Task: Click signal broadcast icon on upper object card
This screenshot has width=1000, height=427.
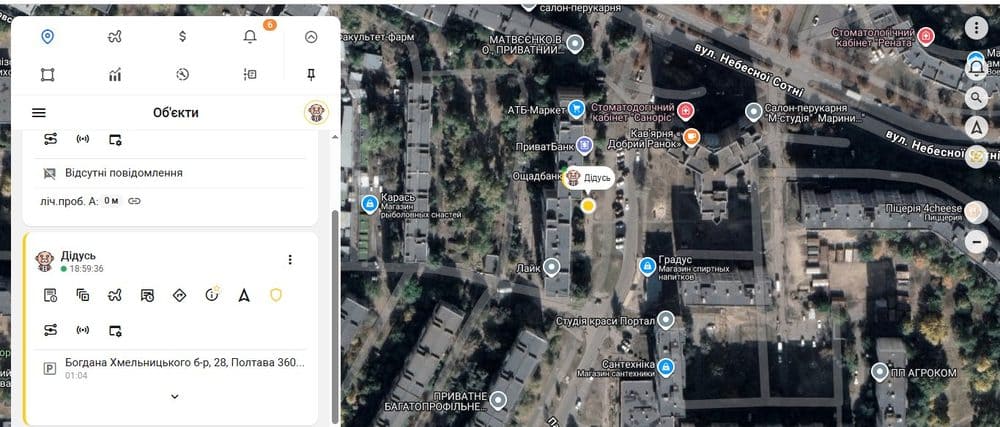Action: tap(83, 139)
